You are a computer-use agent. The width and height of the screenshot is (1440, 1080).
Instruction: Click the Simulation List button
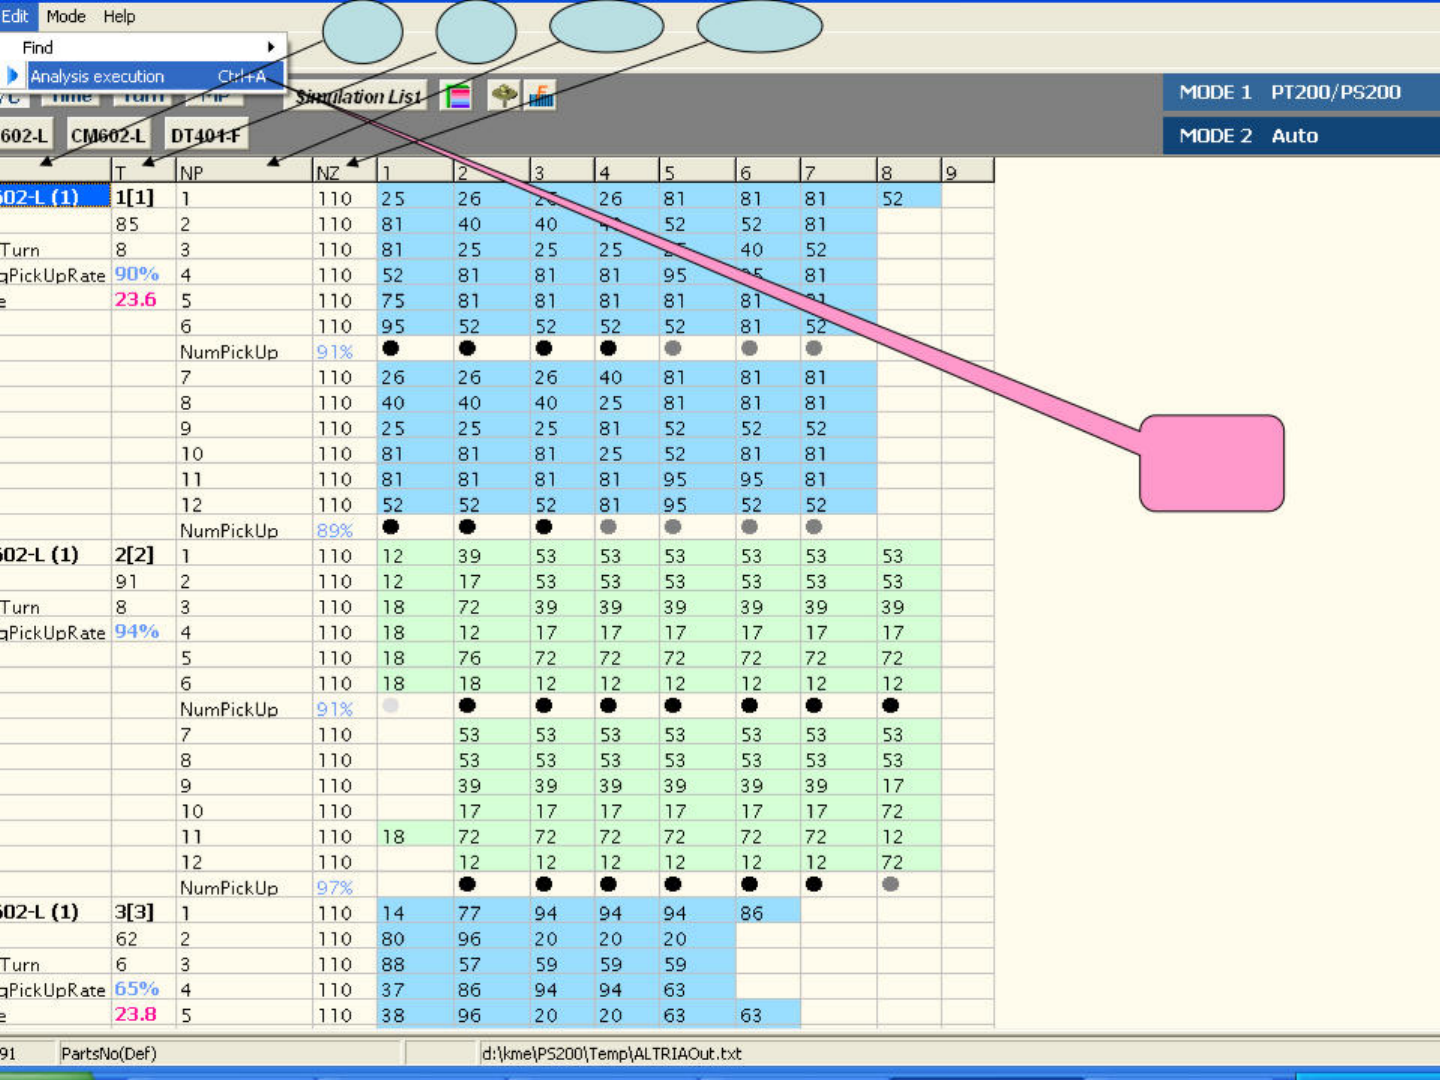tap(358, 96)
